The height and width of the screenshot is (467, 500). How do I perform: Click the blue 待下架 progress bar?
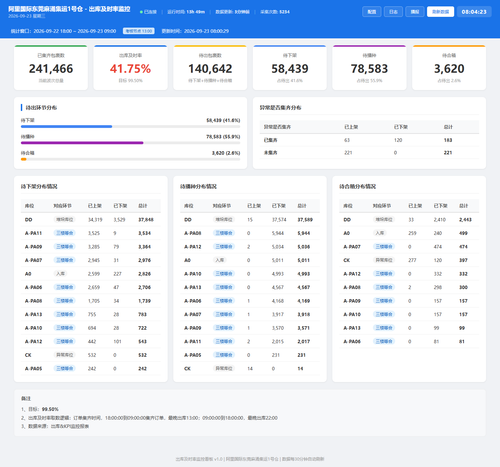tap(66, 127)
